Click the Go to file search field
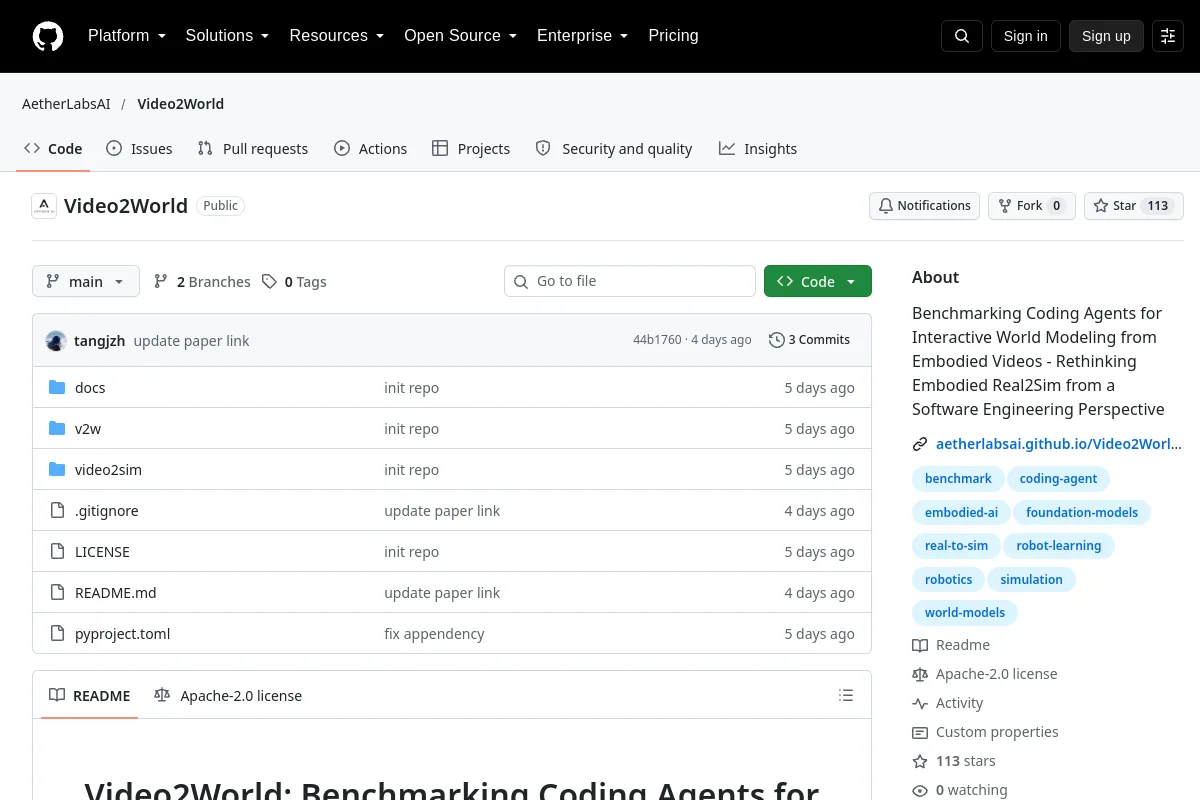This screenshot has width=1200, height=800. tap(630, 281)
